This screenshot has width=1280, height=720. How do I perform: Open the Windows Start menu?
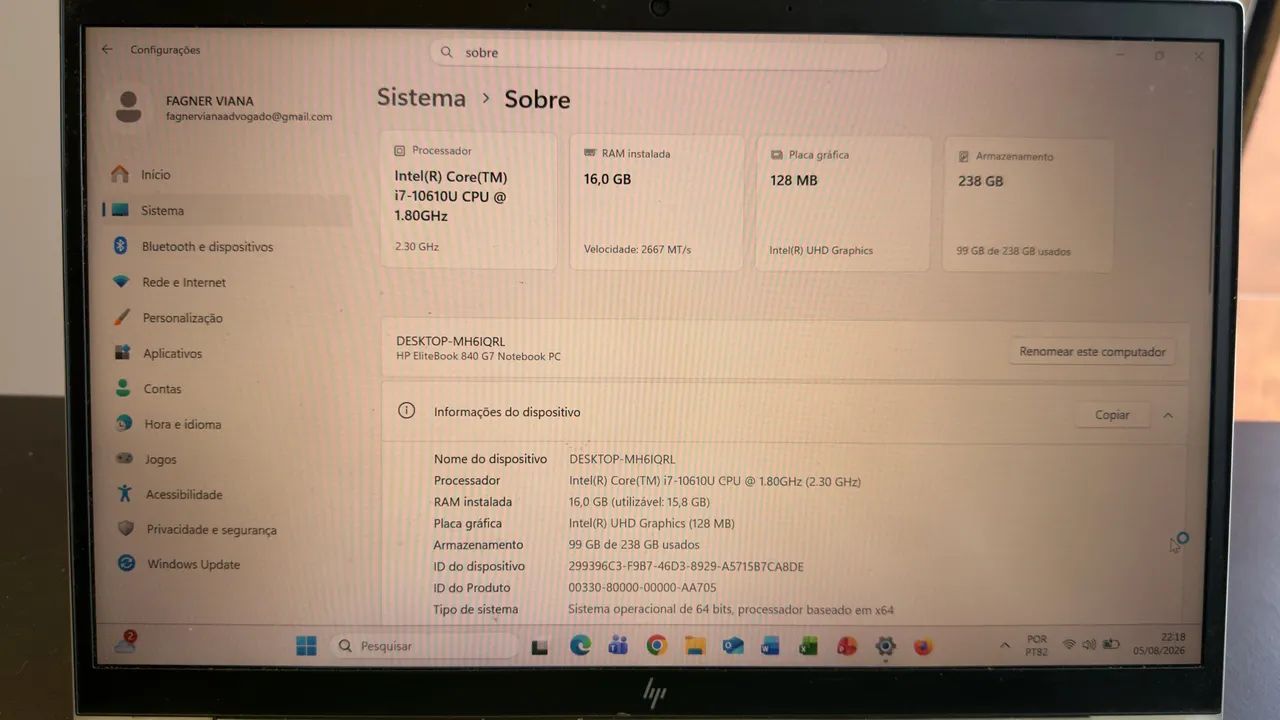[x=306, y=646]
